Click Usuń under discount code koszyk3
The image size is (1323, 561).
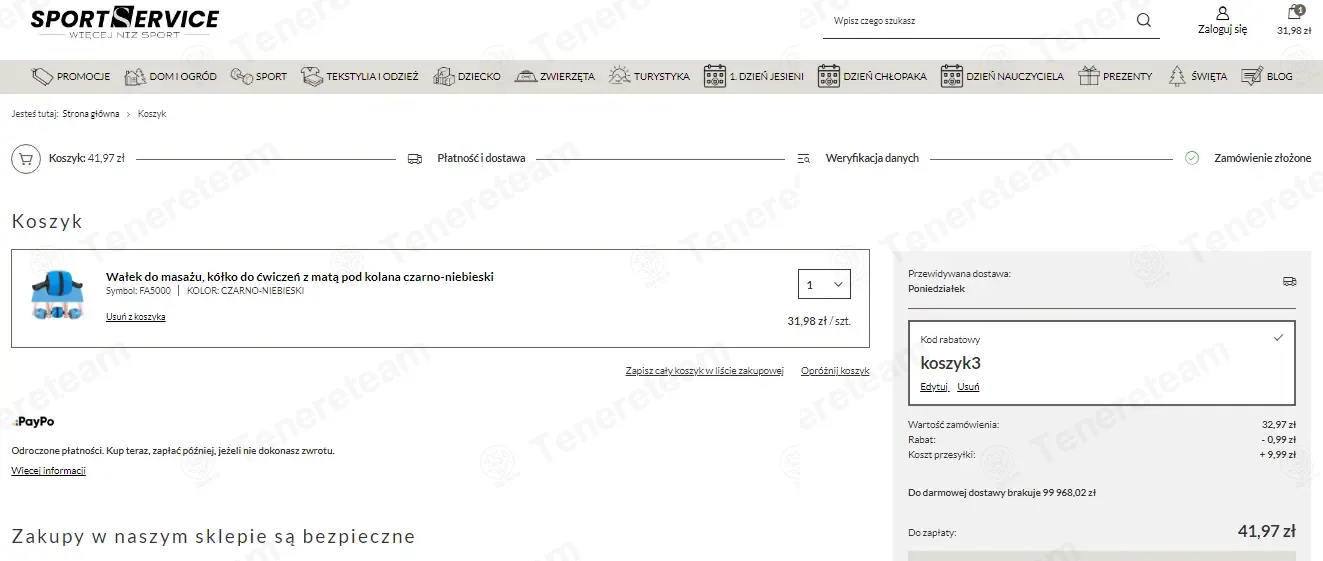pyautogui.click(x=968, y=387)
